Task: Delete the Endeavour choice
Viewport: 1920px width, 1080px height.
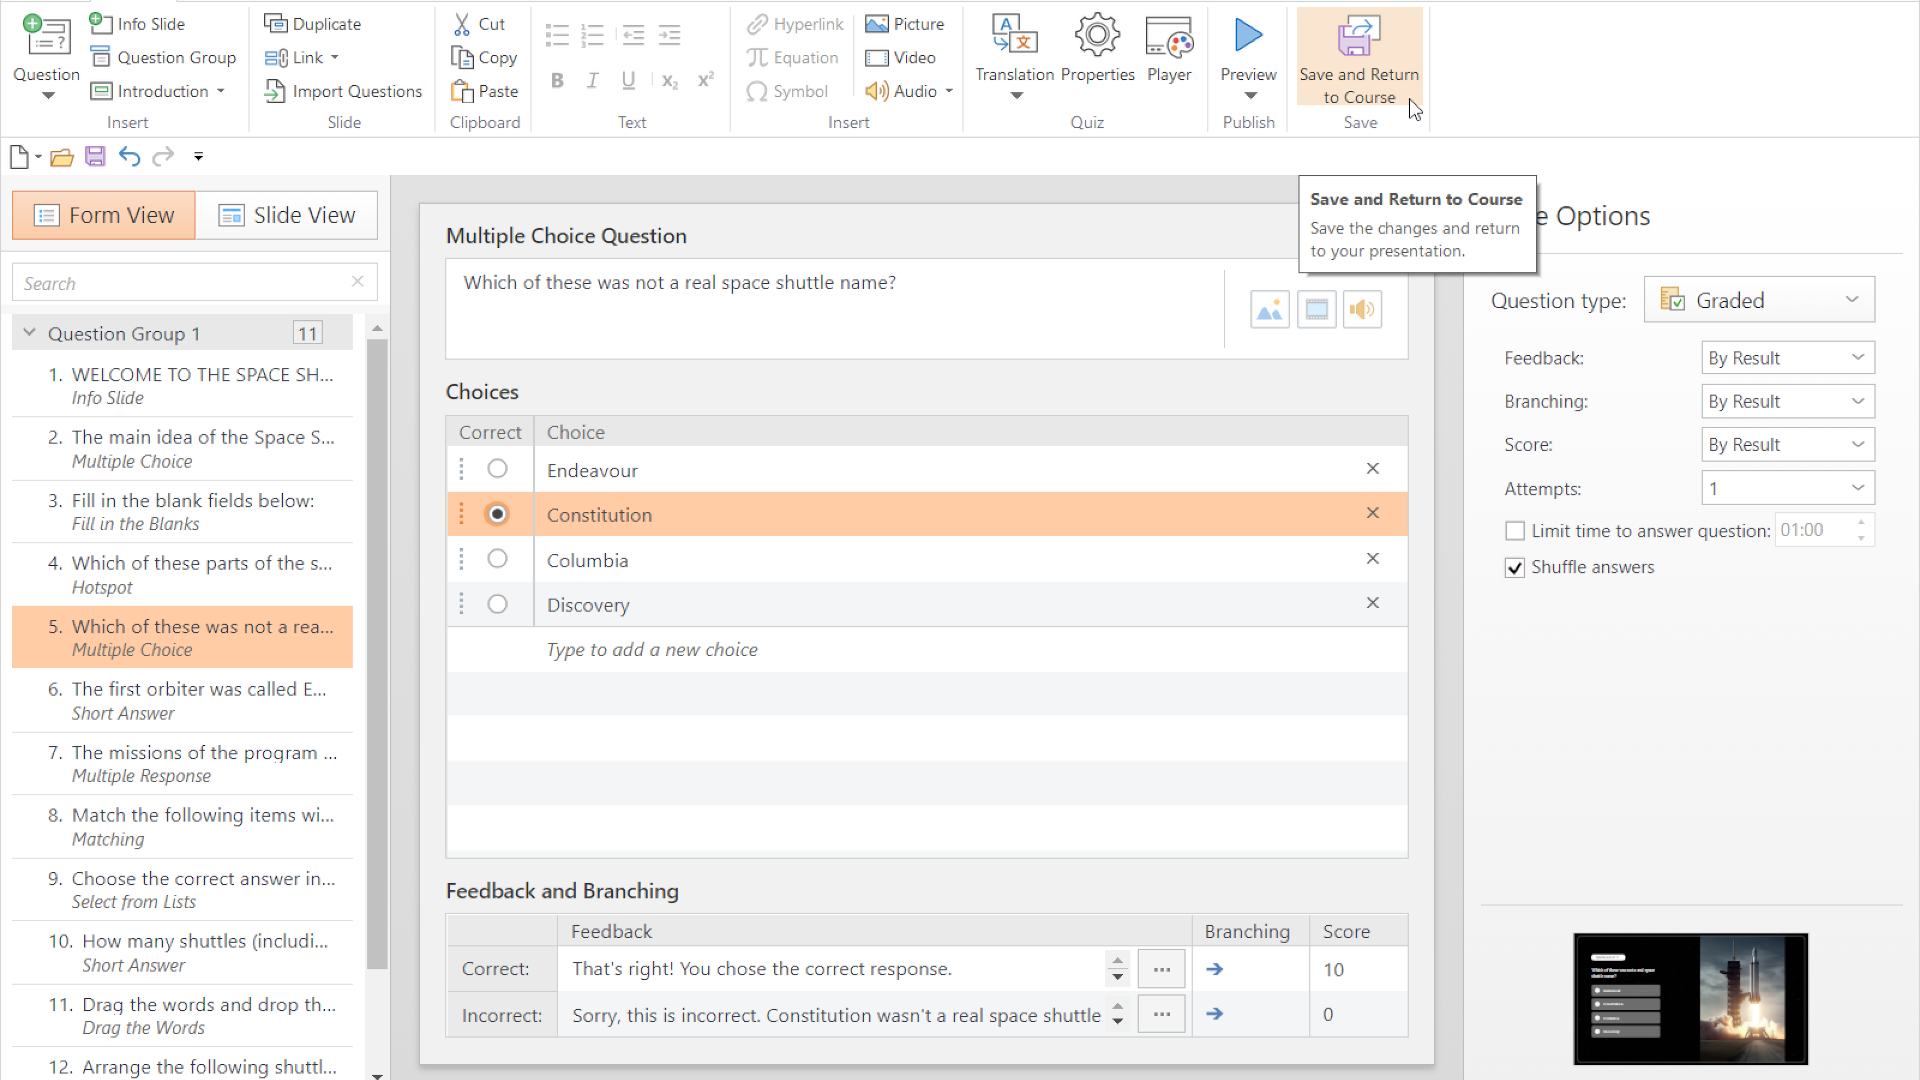Action: (x=1373, y=468)
